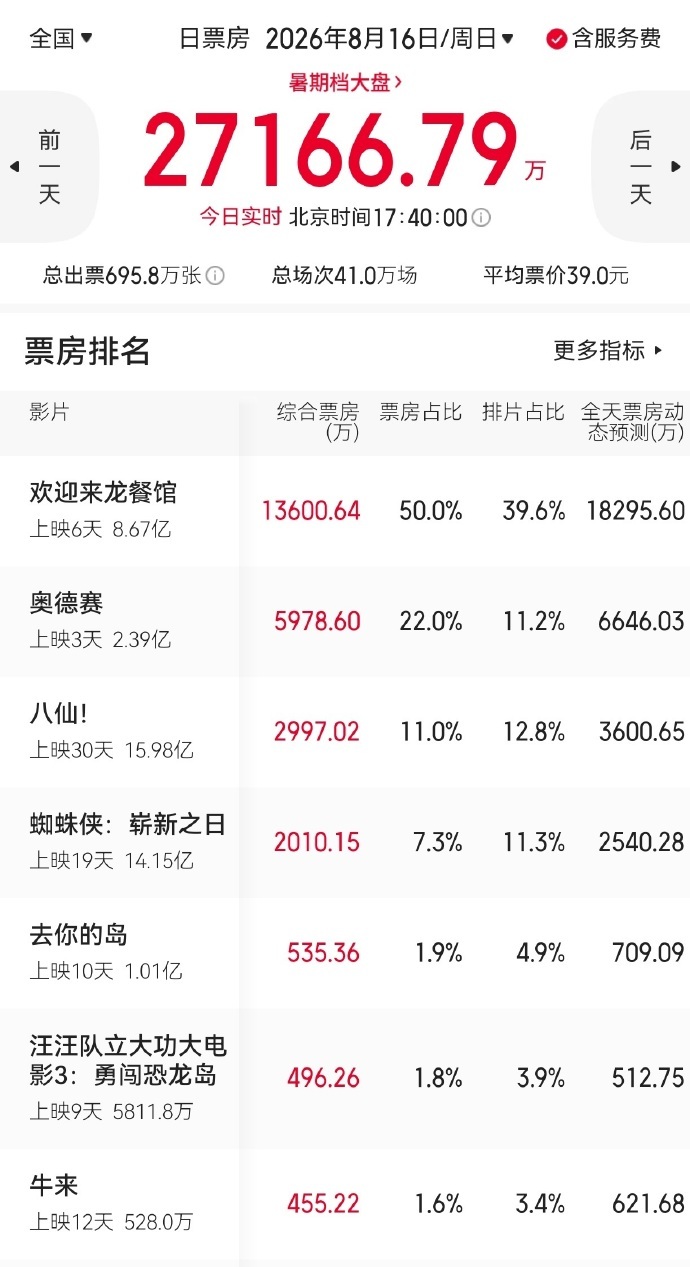This screenshot has height=1267, width=690.
Task: Go to 后一天 button
Action: (x=640, y=167)
